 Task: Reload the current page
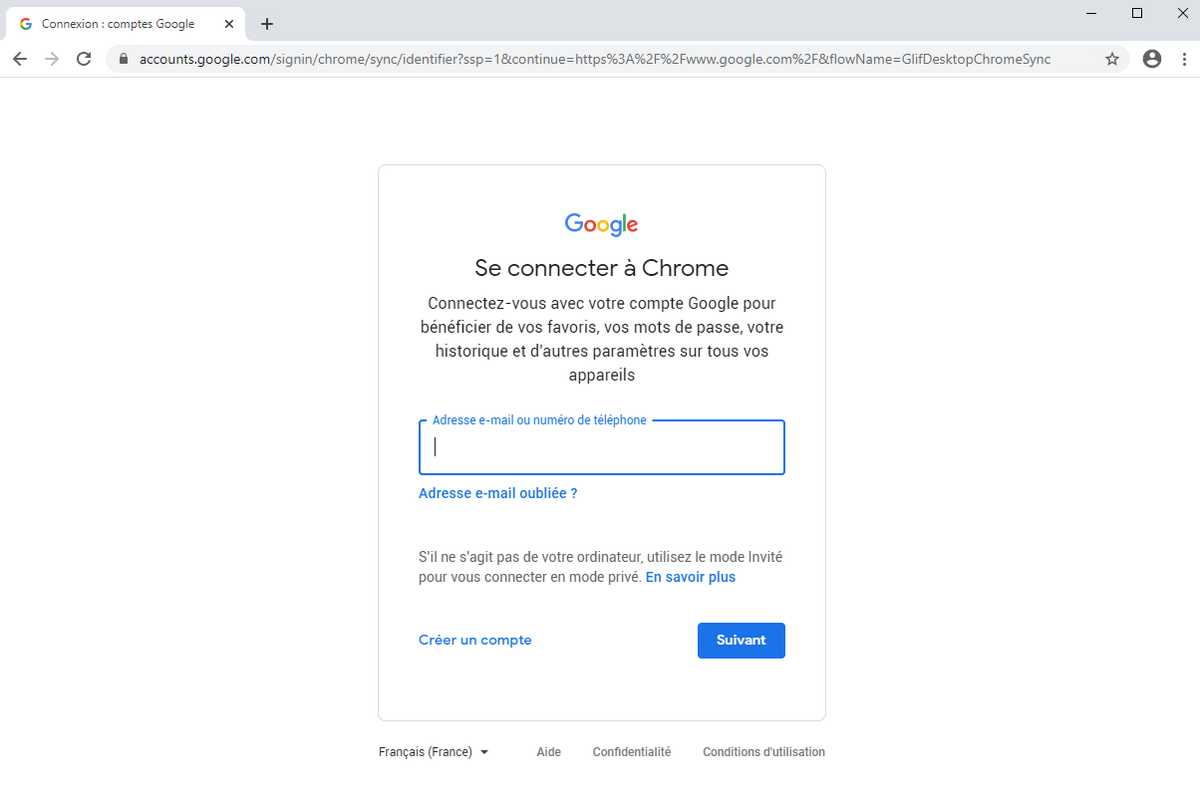[84, 59]
